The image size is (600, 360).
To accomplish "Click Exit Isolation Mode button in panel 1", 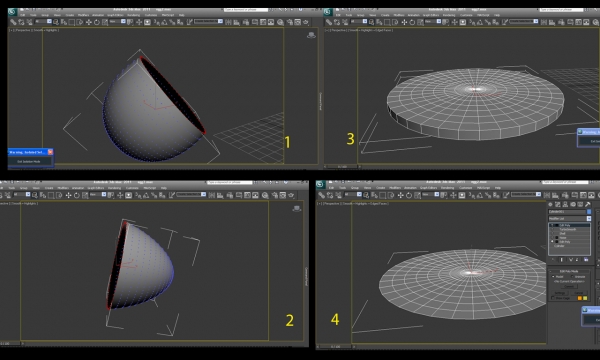I will coord(29,161).
